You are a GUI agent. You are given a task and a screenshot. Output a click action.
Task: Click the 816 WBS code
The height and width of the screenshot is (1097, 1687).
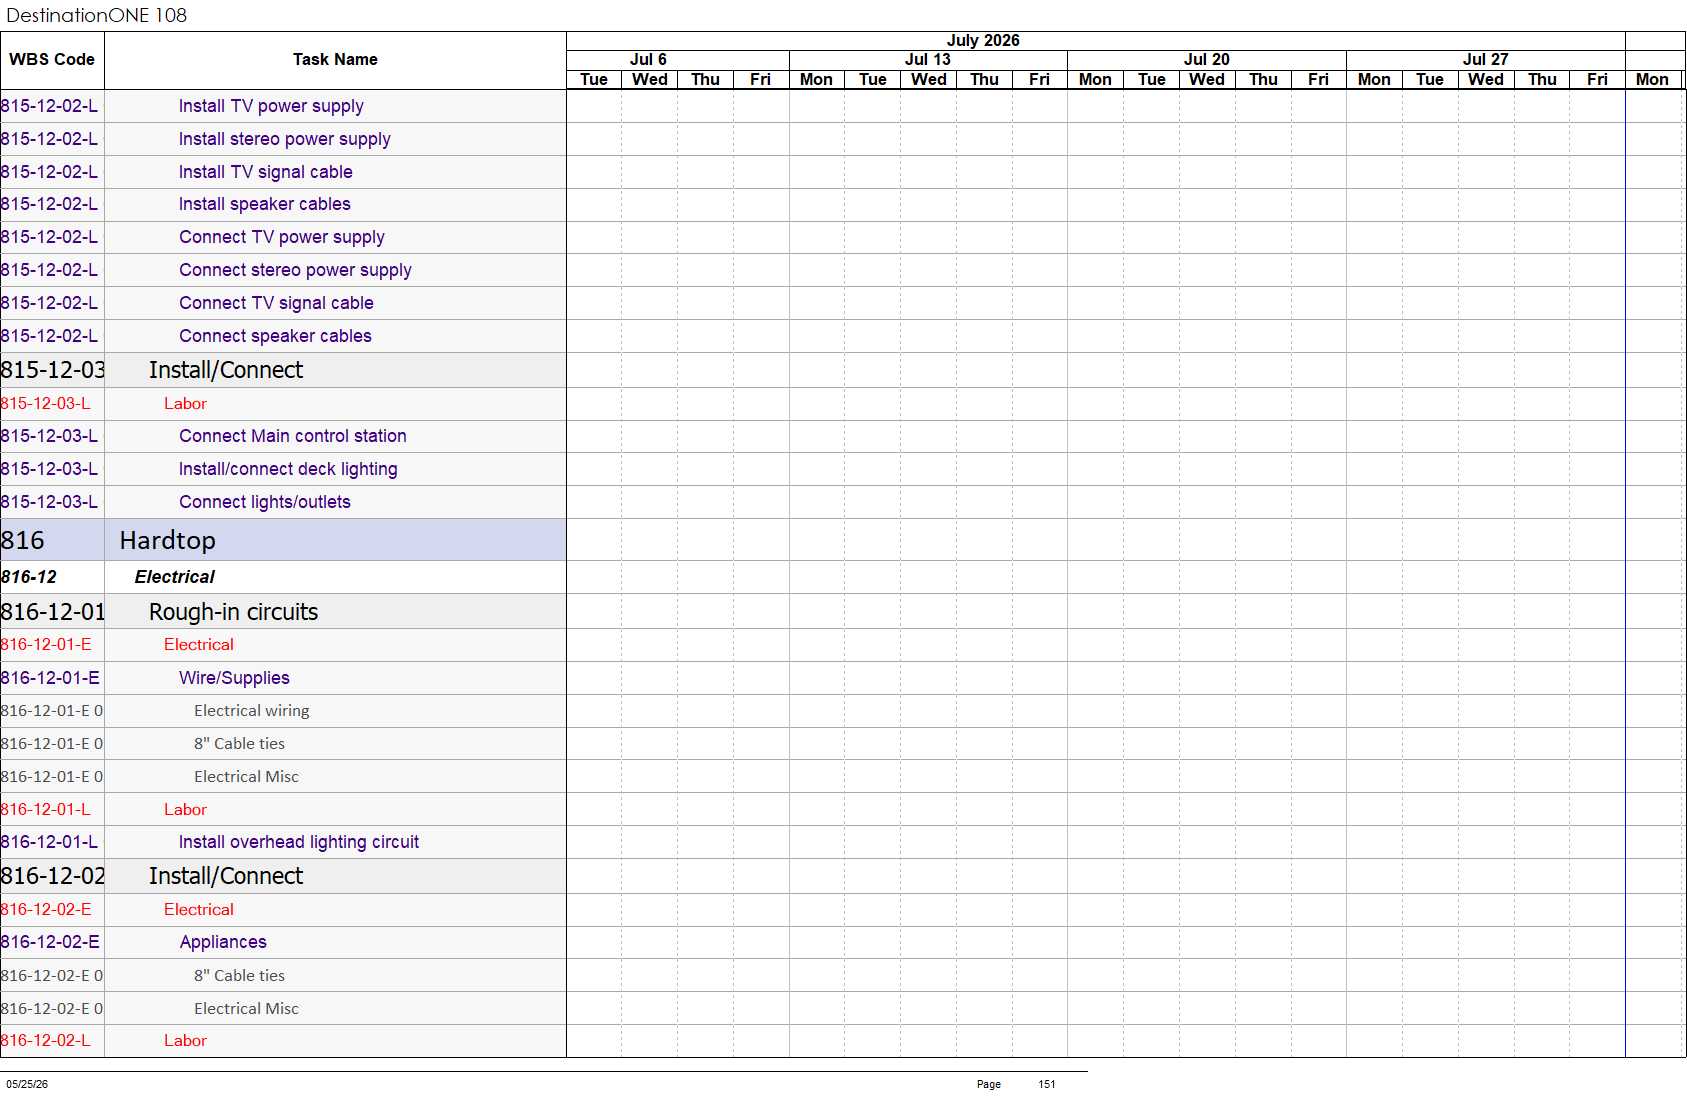pos(23,540)
